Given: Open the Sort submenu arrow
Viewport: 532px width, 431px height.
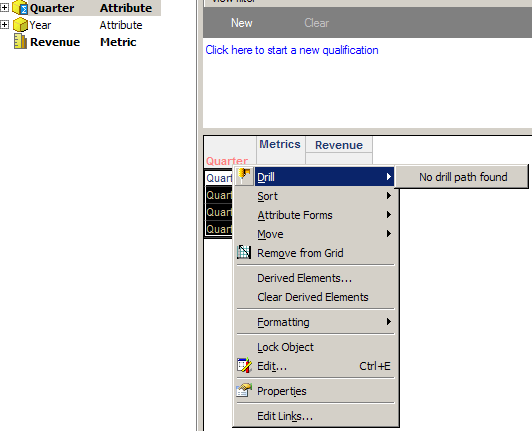Looking at the screenshot, I should [x=389, y=196].
